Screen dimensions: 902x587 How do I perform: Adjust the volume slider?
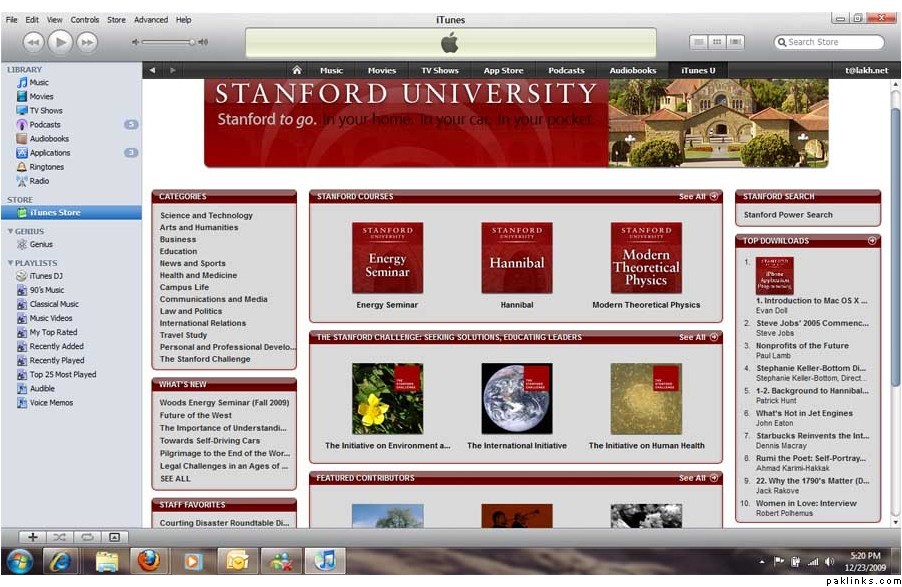[x=169, y=42]
